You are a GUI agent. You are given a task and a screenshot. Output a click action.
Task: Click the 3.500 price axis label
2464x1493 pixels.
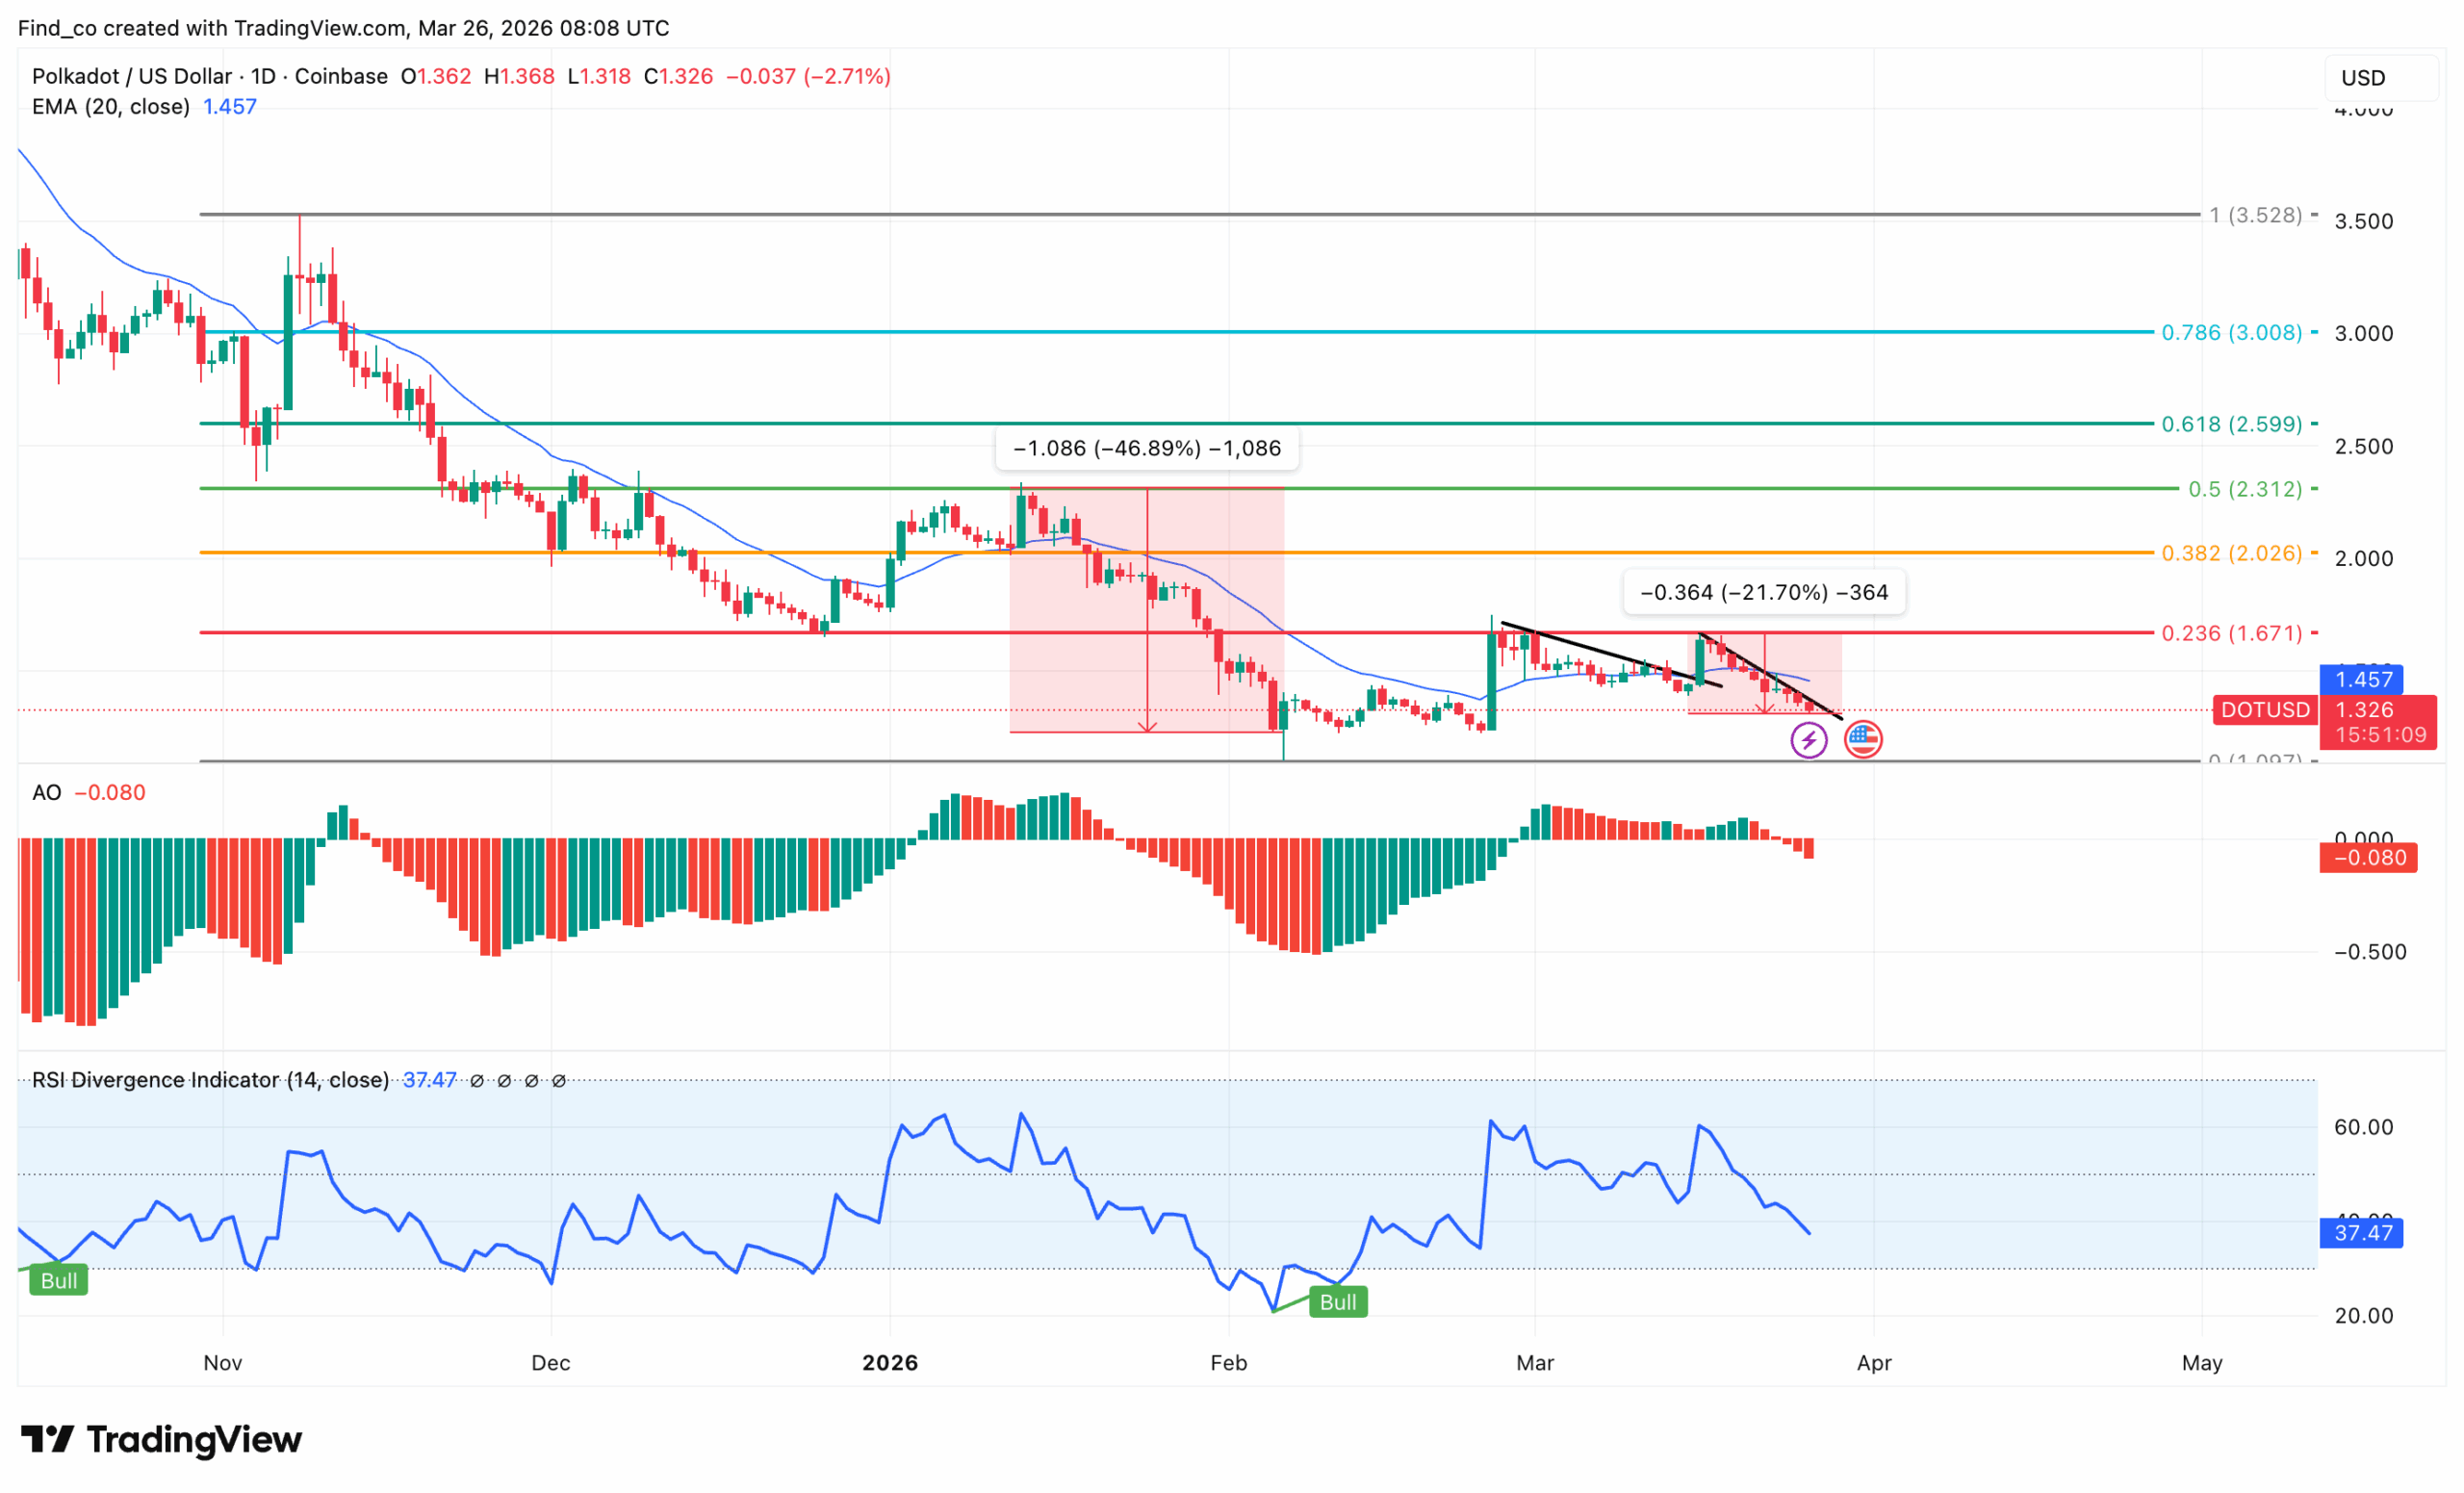tap(2363, 221)
